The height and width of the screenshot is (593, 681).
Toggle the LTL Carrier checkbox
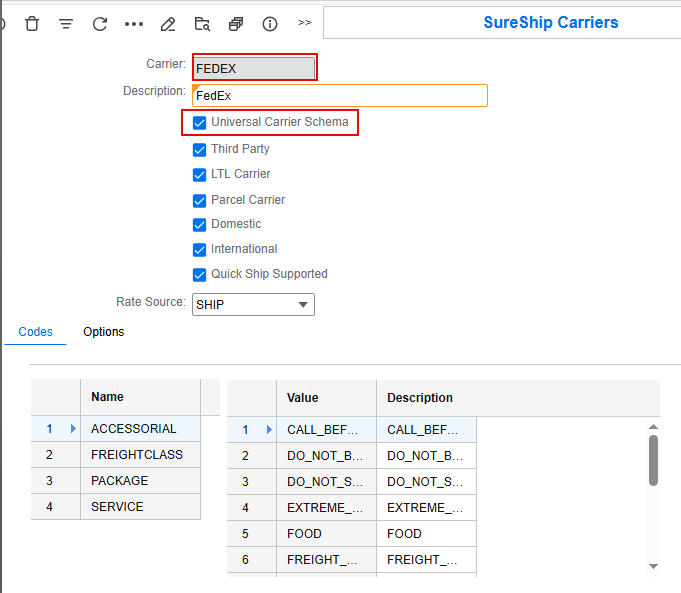click(200, 174)
